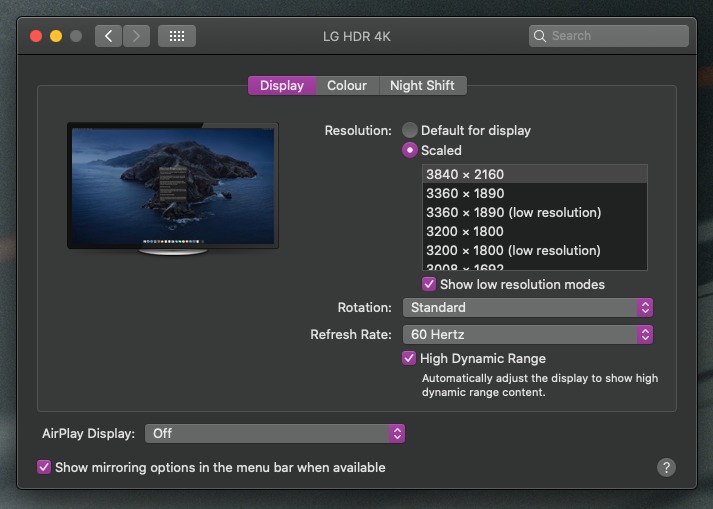Select the Scaled resolution radio button
713x509 pixels.
pyautogui.click(x=410, y=150)
